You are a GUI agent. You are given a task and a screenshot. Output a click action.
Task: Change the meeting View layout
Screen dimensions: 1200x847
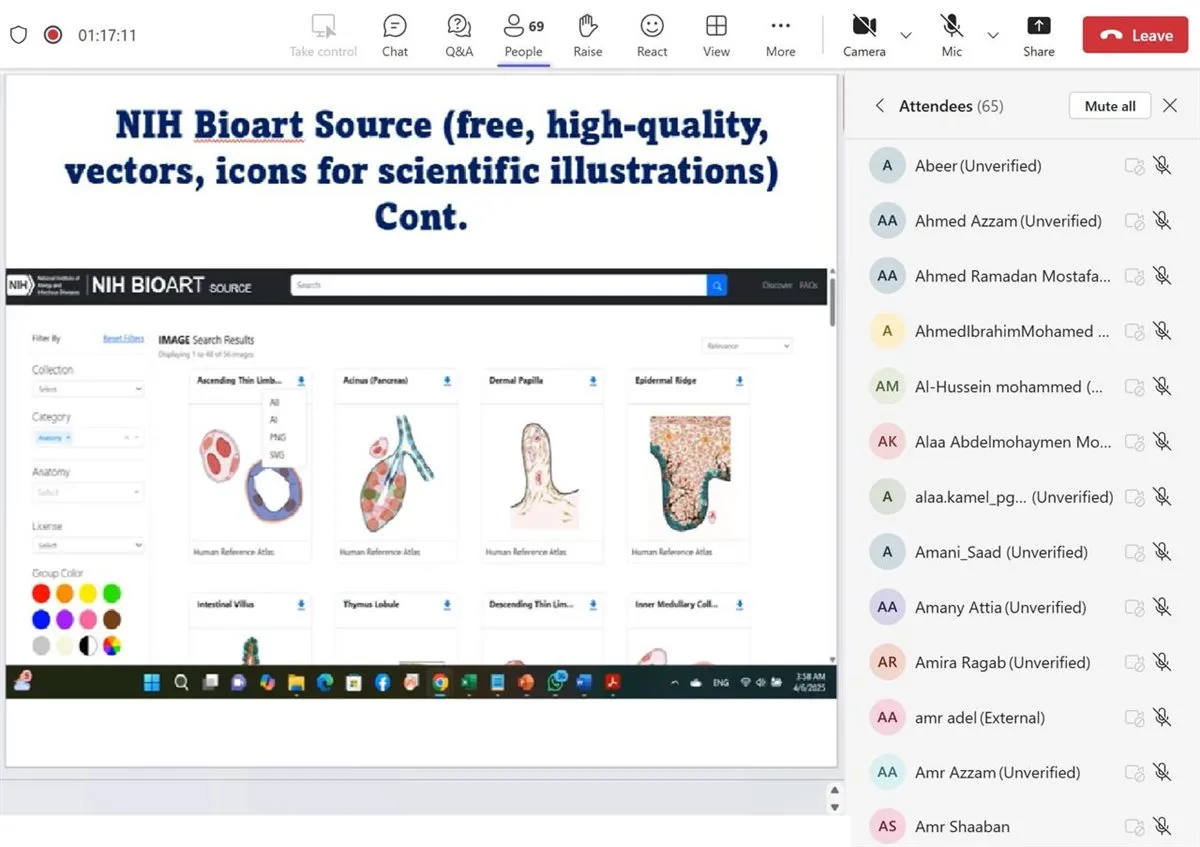click(716, 35)
